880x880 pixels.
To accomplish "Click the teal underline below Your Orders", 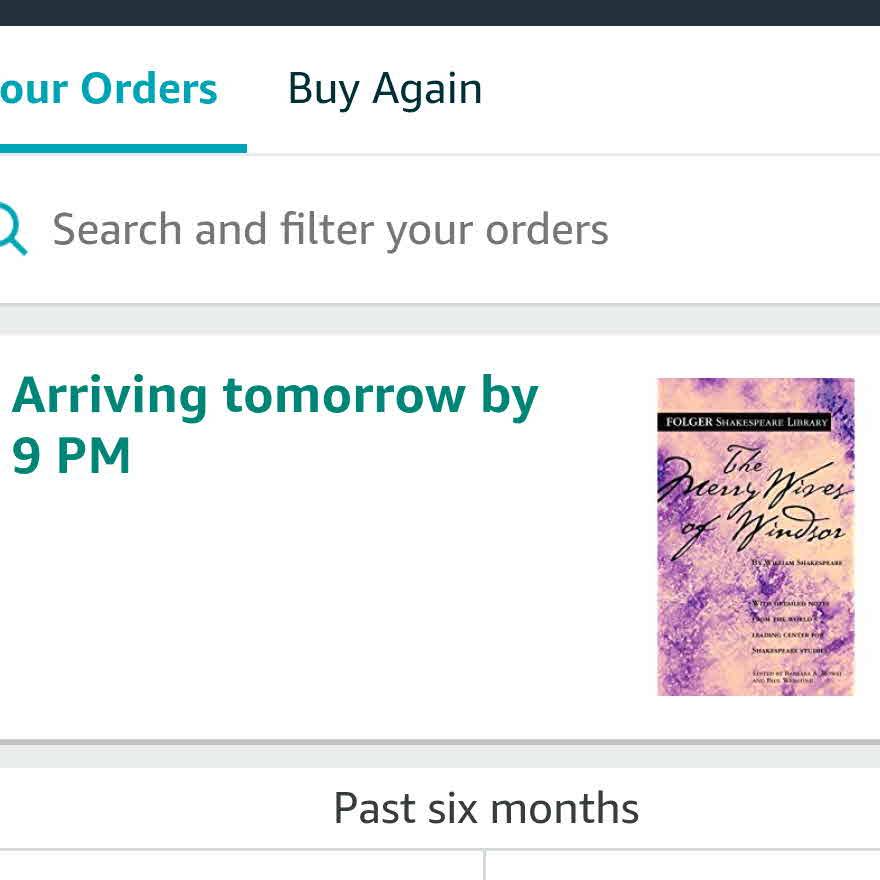I will (122, 149).
